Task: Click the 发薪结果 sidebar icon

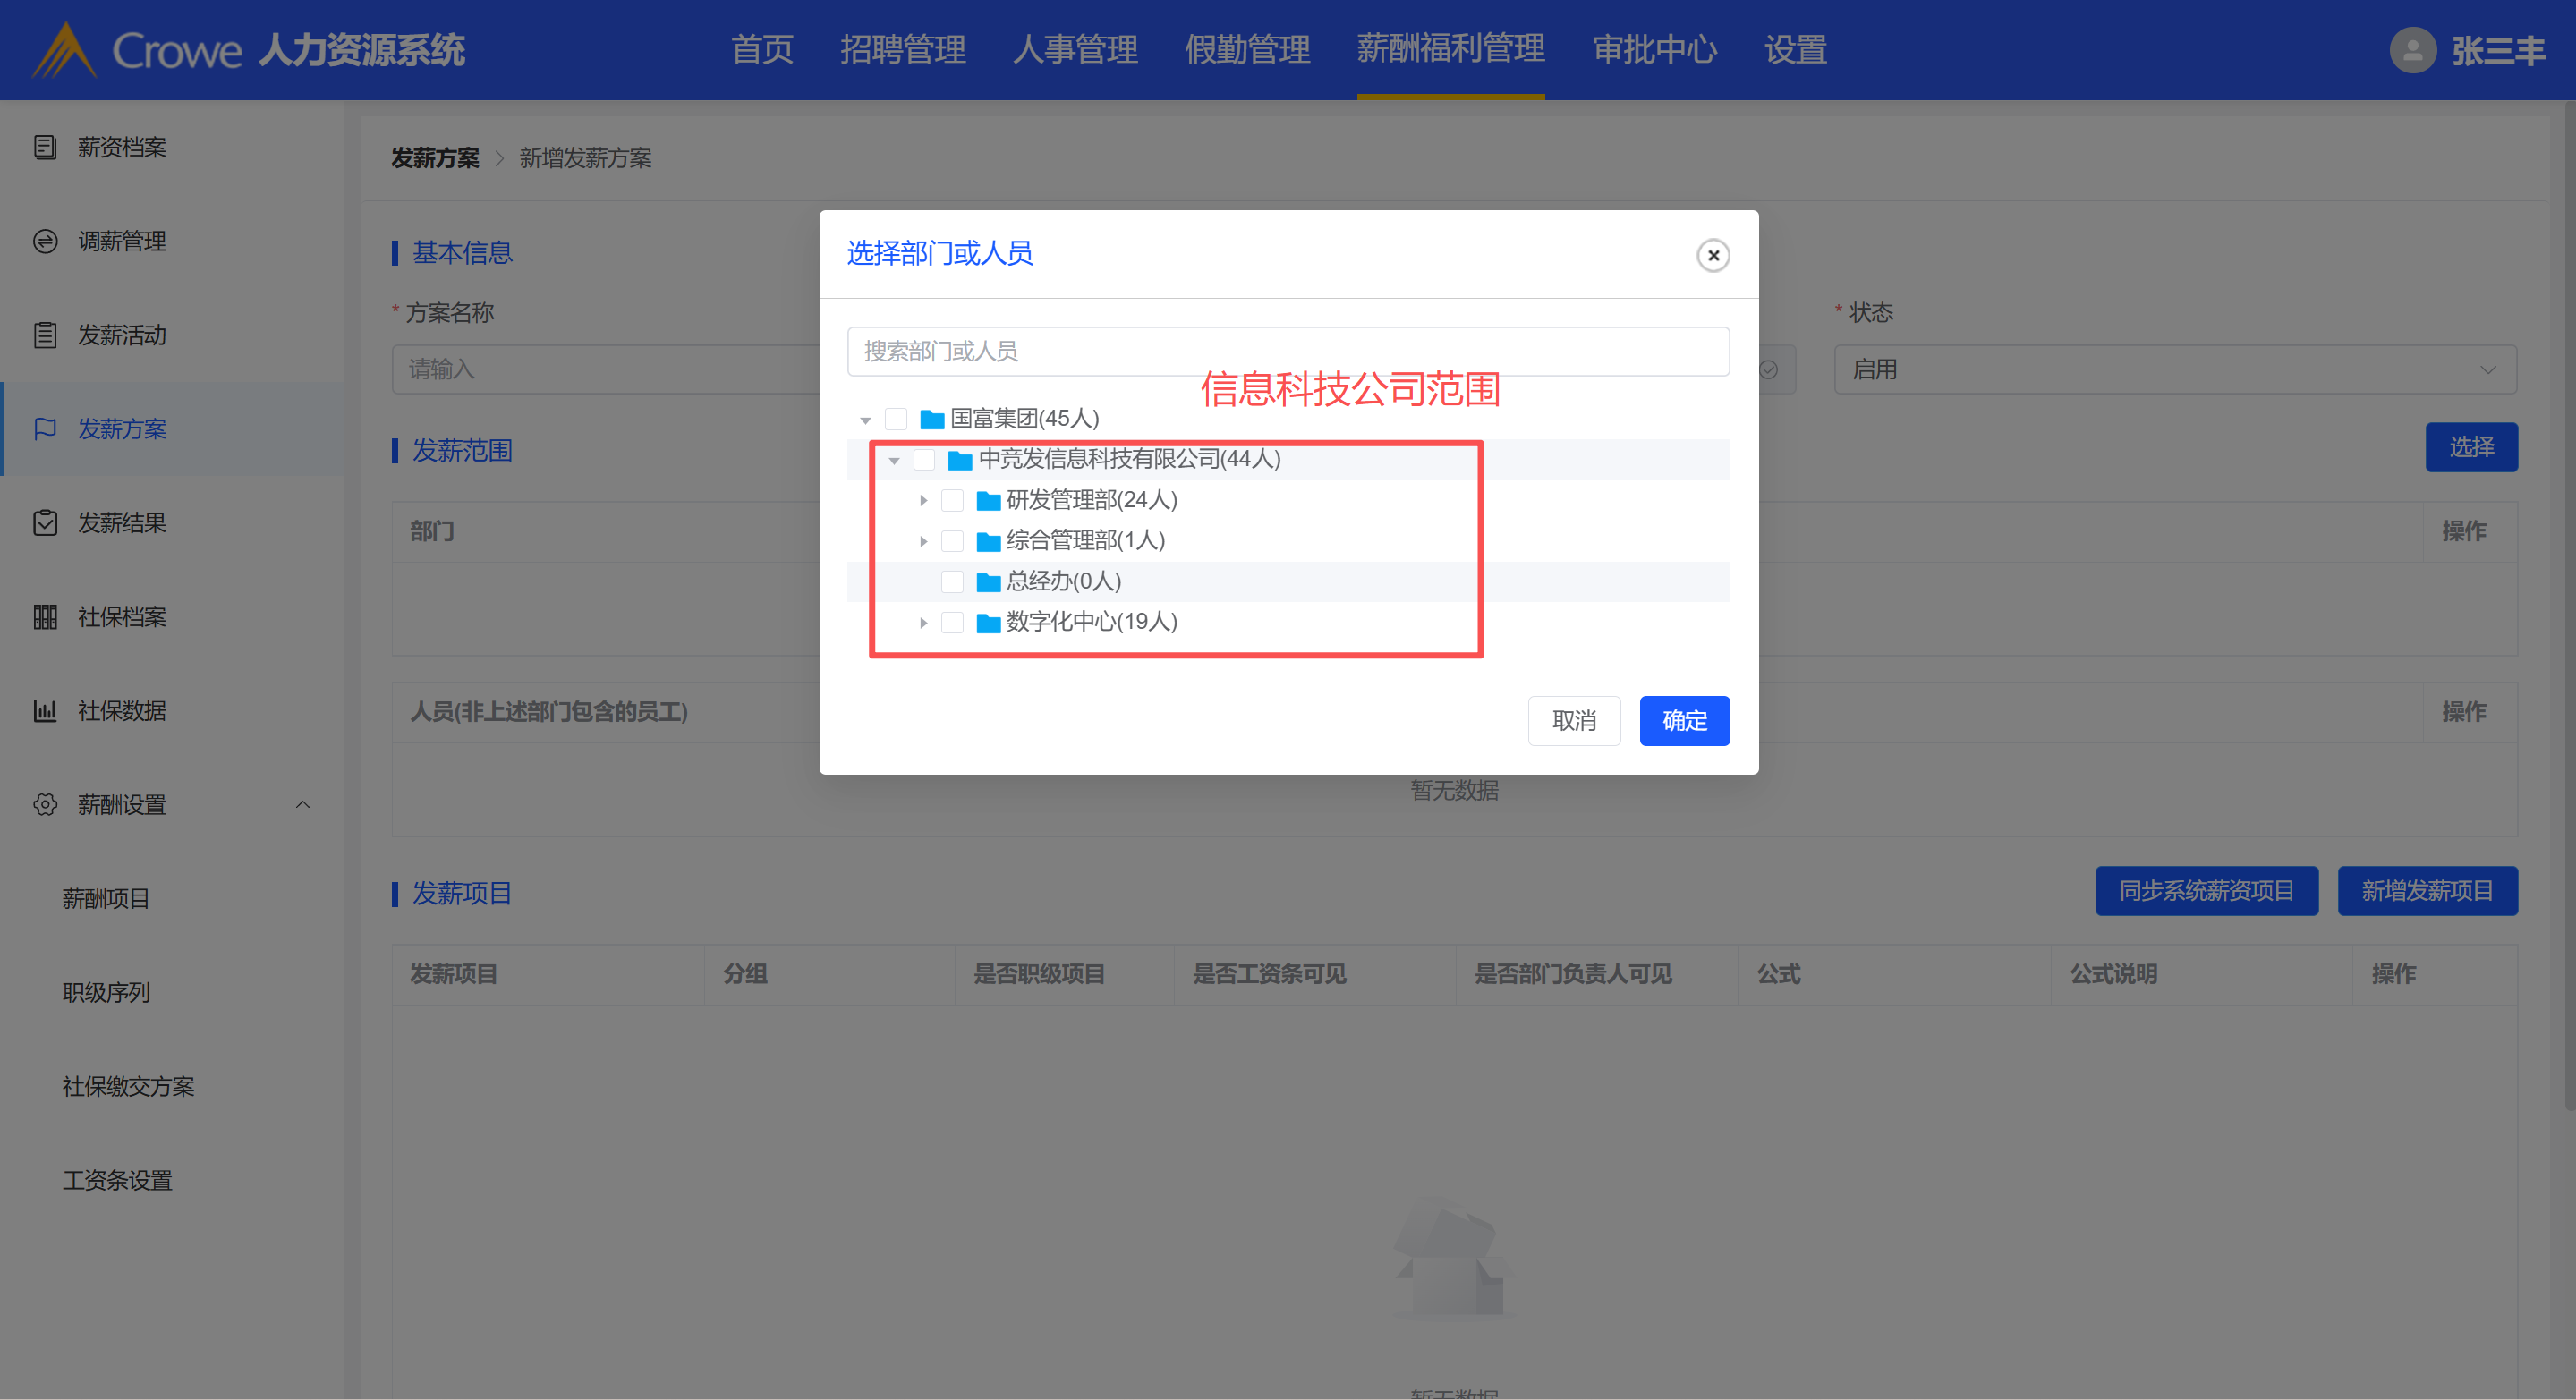Action: pyautogui.click(x=45, y=523)
